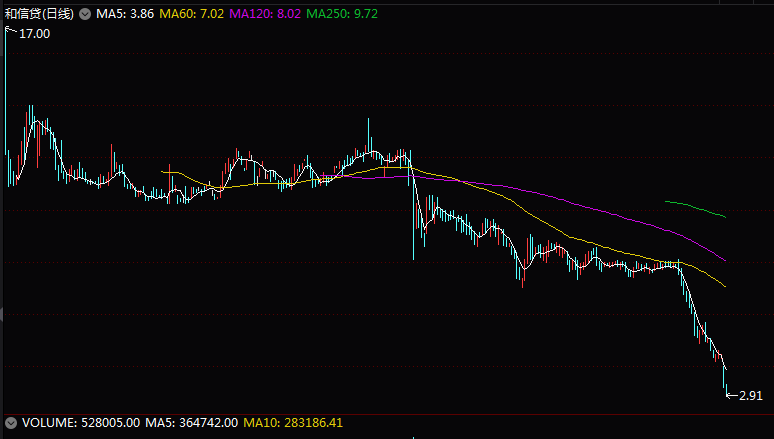The width and height of the screenshot is (774, 439).
Task: Expand the VOLUME indicator dropdown arrow
Action: point(11,423)
